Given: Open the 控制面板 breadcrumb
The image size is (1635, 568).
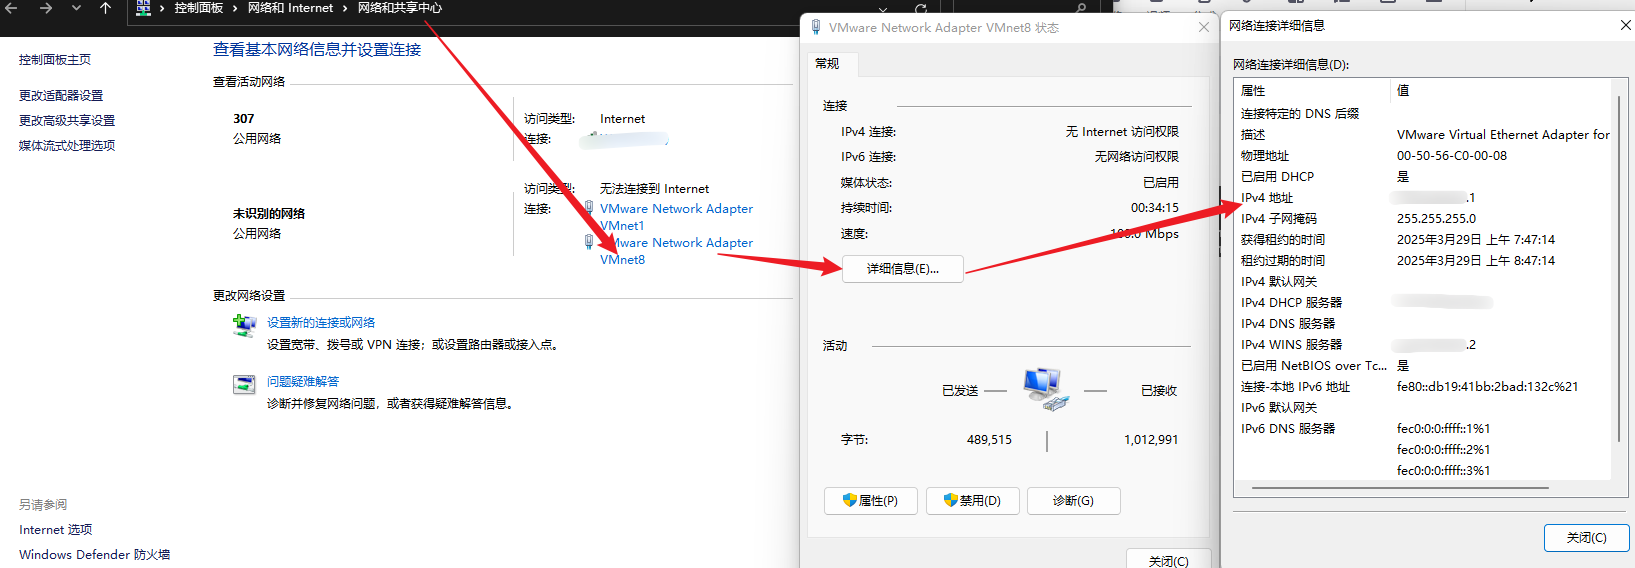Looking at the screenshot, I should 199,8.
